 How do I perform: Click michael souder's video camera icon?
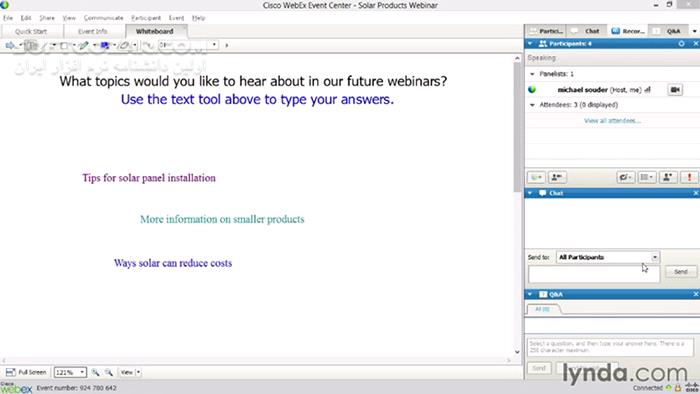pos(675,90)
